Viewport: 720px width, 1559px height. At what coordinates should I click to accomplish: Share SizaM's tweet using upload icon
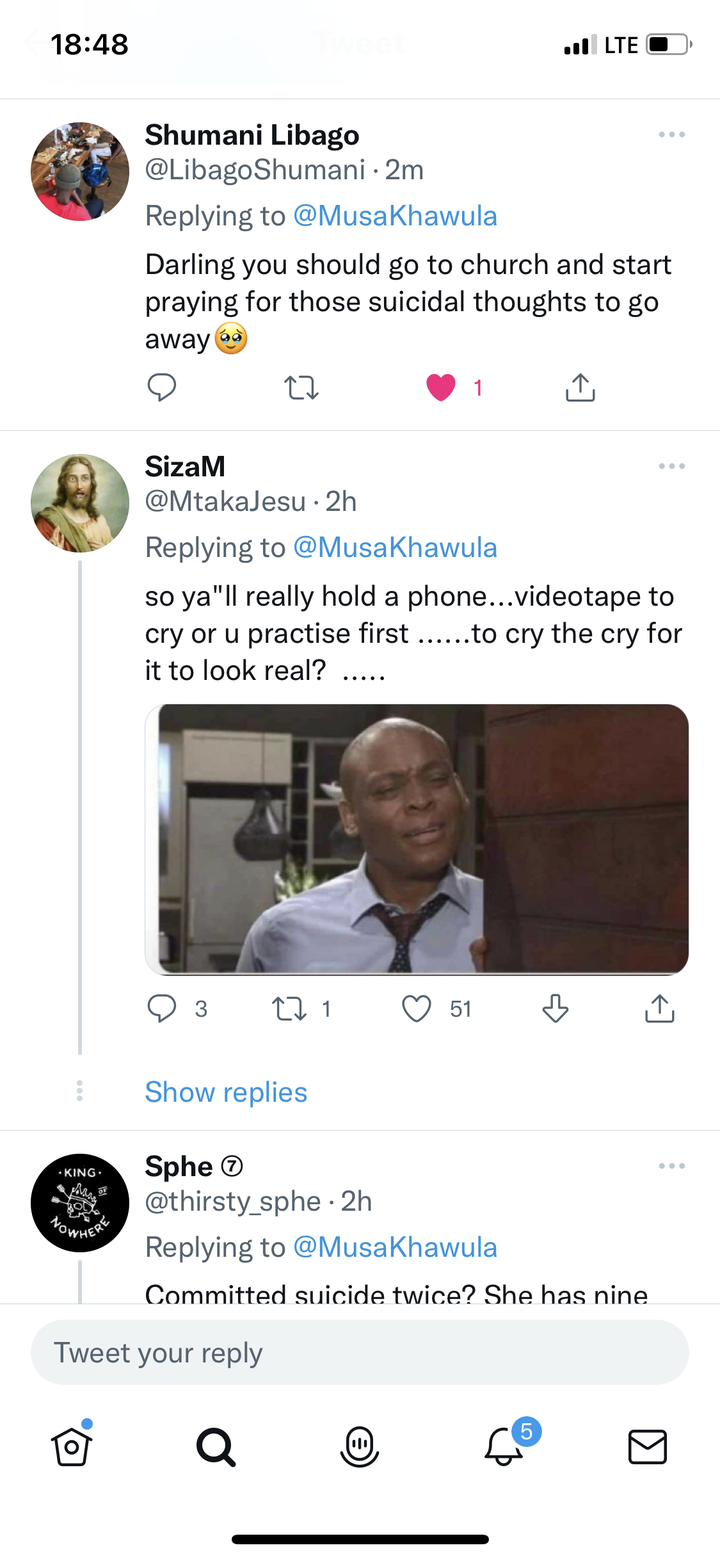[659, 1008]
